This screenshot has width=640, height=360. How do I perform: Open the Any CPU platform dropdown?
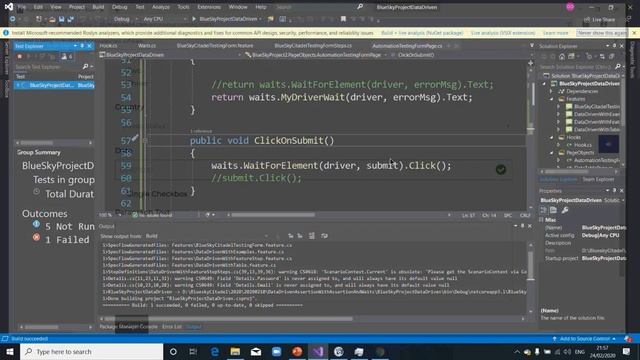click(x=164, y=19)
